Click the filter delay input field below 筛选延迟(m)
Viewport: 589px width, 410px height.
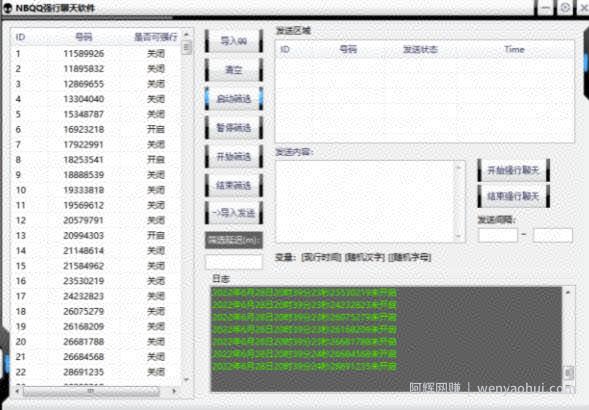(x=234, y=262)
